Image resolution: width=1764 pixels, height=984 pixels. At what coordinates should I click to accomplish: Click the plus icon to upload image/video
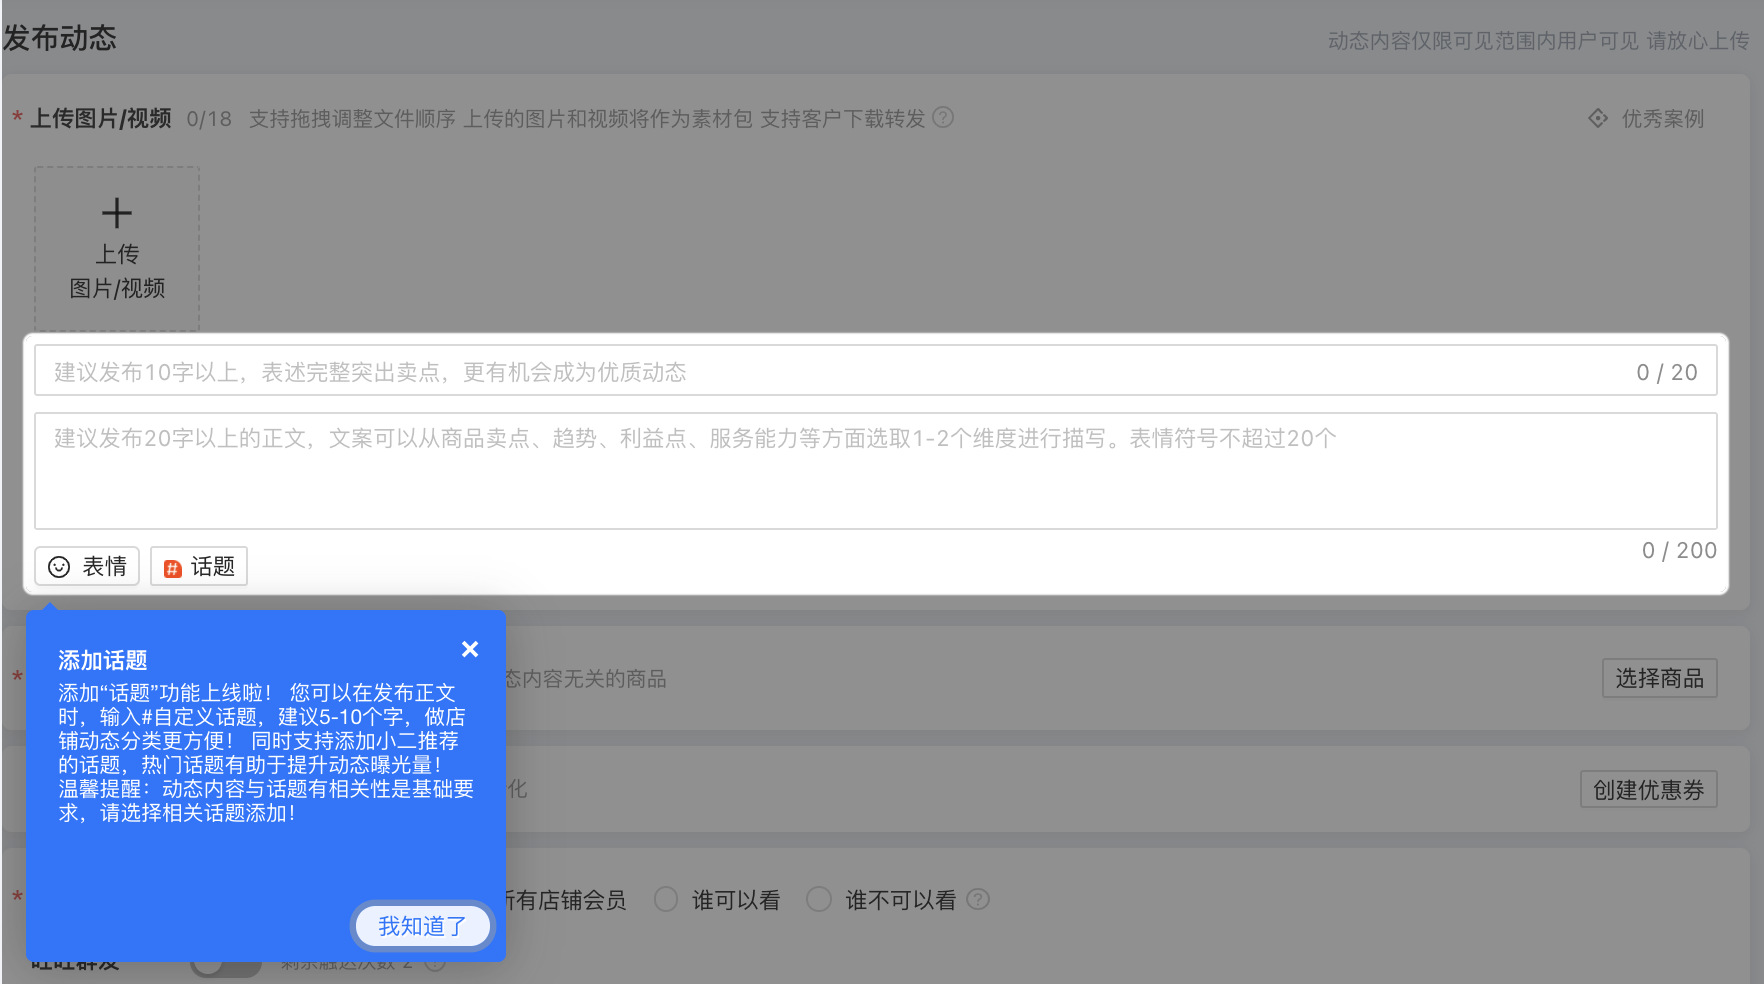point(117,213)
